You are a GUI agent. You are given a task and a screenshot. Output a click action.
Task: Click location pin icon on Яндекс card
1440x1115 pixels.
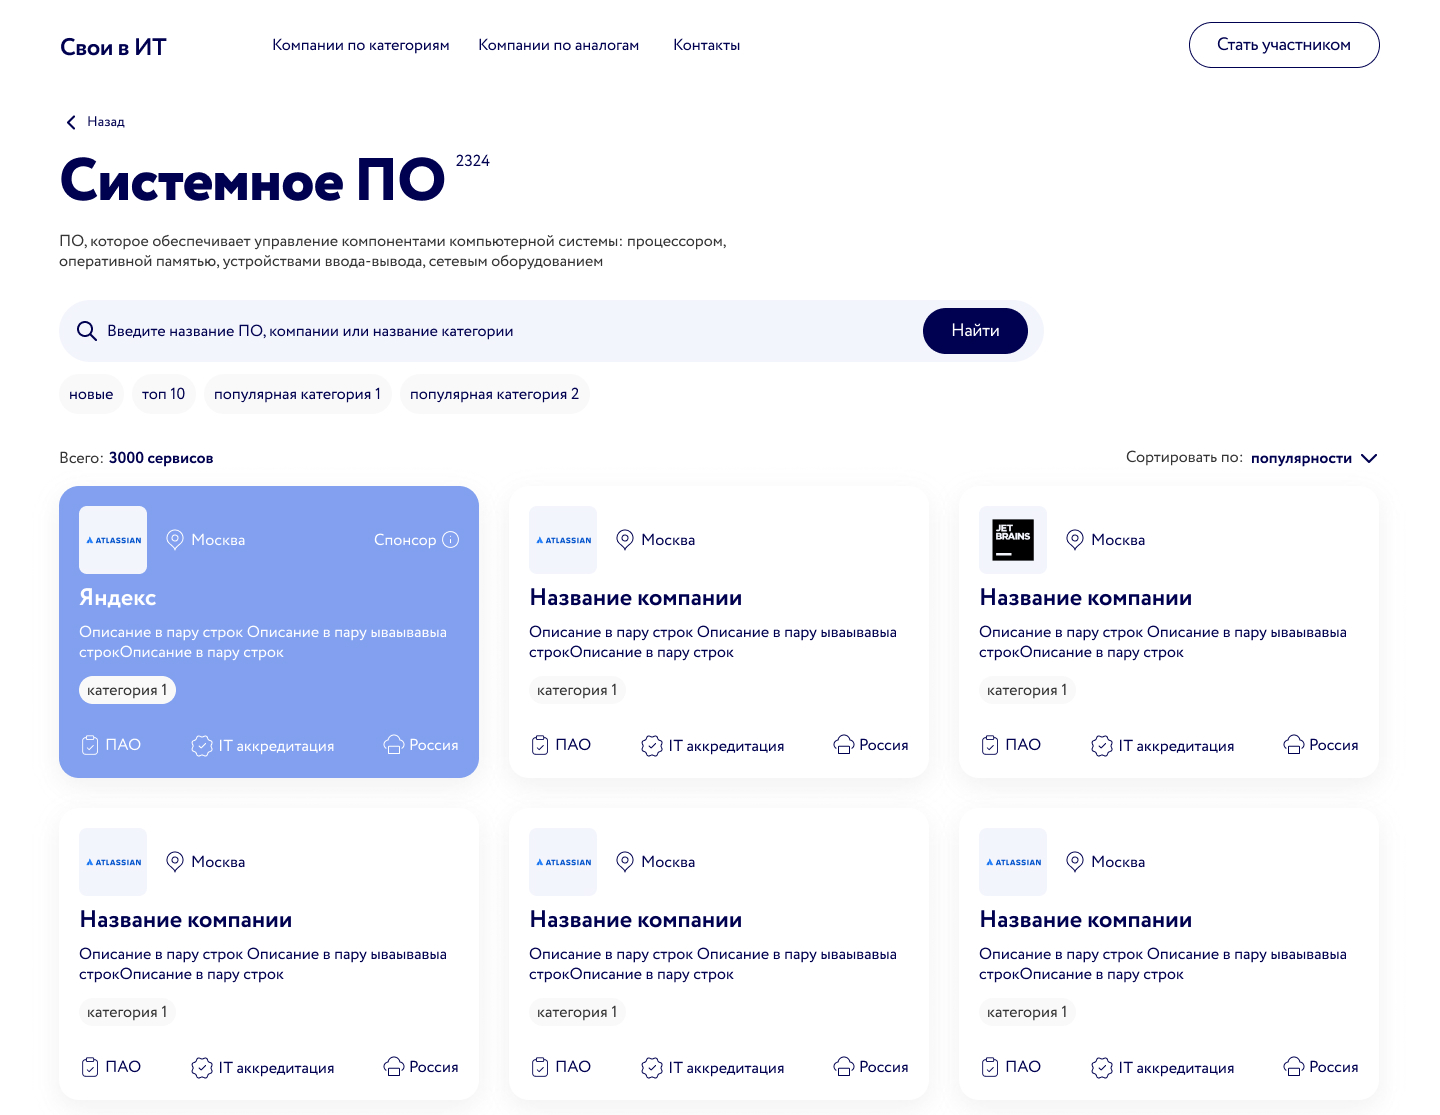coord(175,540)
